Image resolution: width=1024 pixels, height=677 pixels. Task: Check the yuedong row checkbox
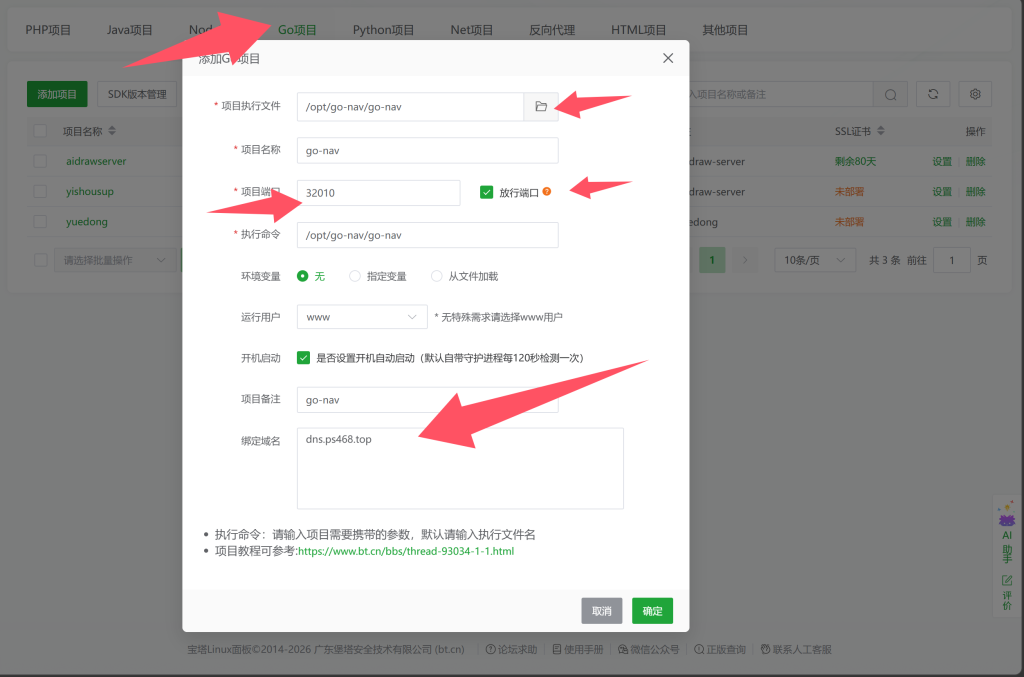tap(40, 221)
